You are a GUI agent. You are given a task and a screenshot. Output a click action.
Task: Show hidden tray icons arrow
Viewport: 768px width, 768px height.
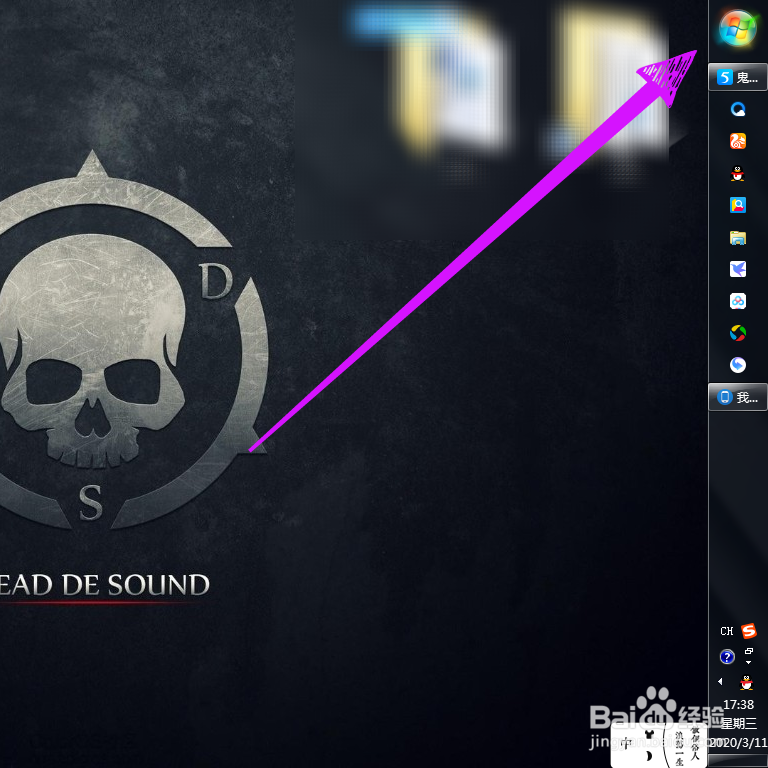[x=720, y=681]
